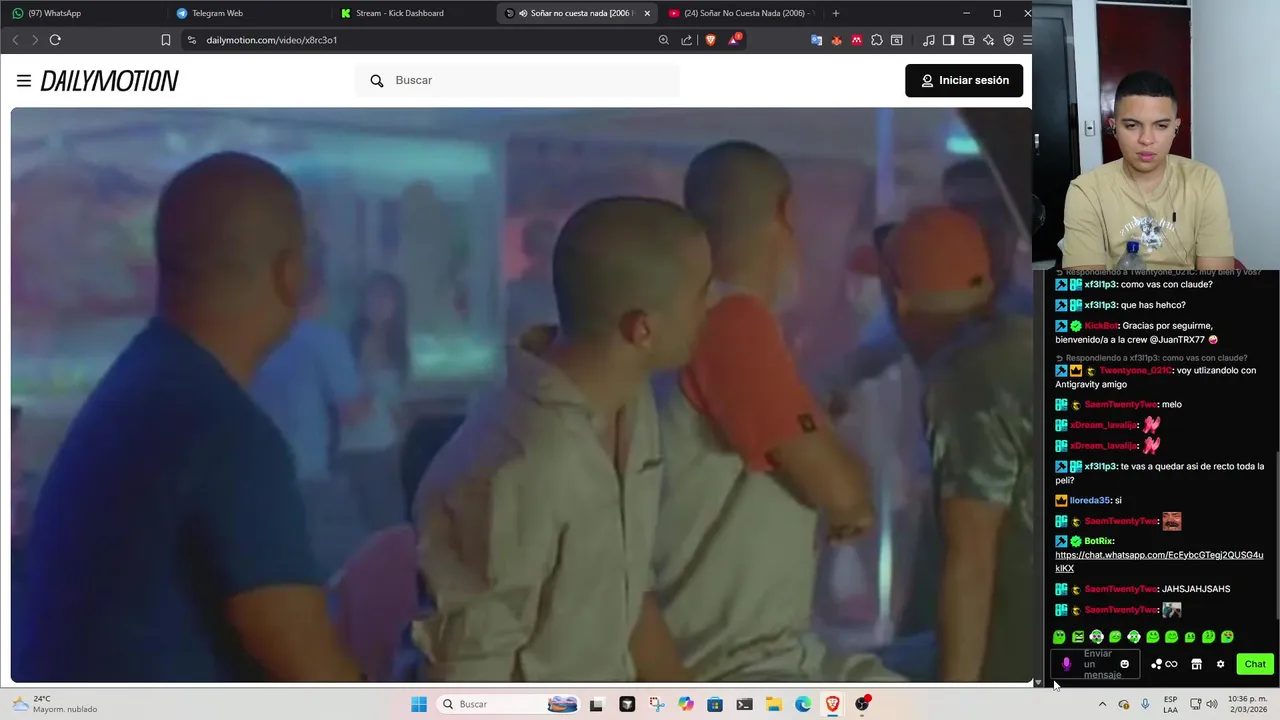Viewport: 1280px width, 720px height.
Task: Select the first green Kick emote
Action: tap(1059, 637)
